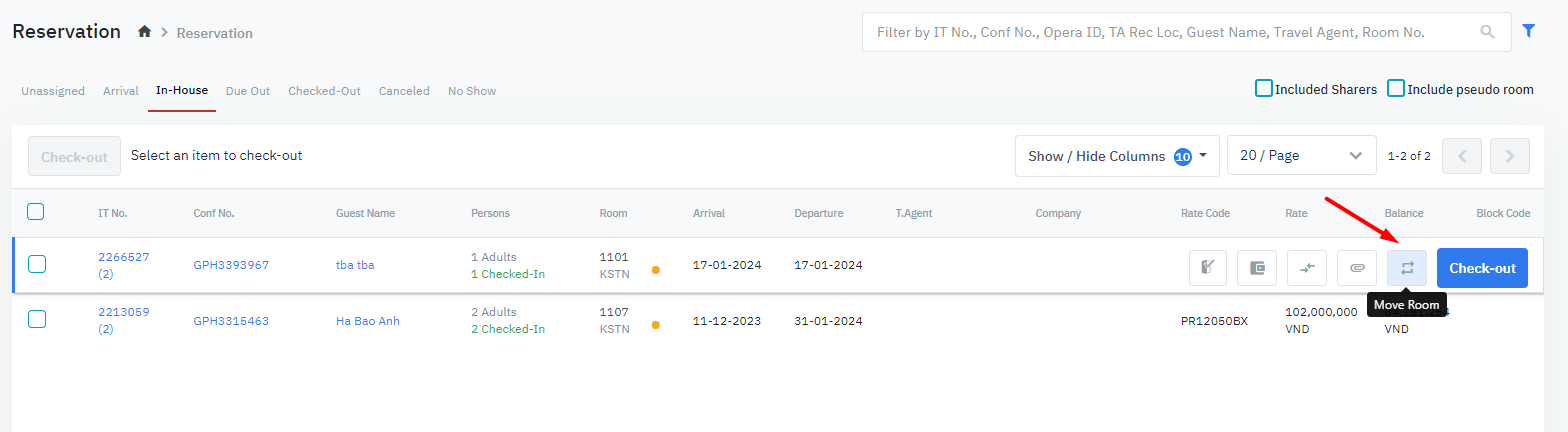Viewport: 1568px width, 432px height.
Task: Open confirmation number GPH3315463 link
Action: (x=231, y=321)
